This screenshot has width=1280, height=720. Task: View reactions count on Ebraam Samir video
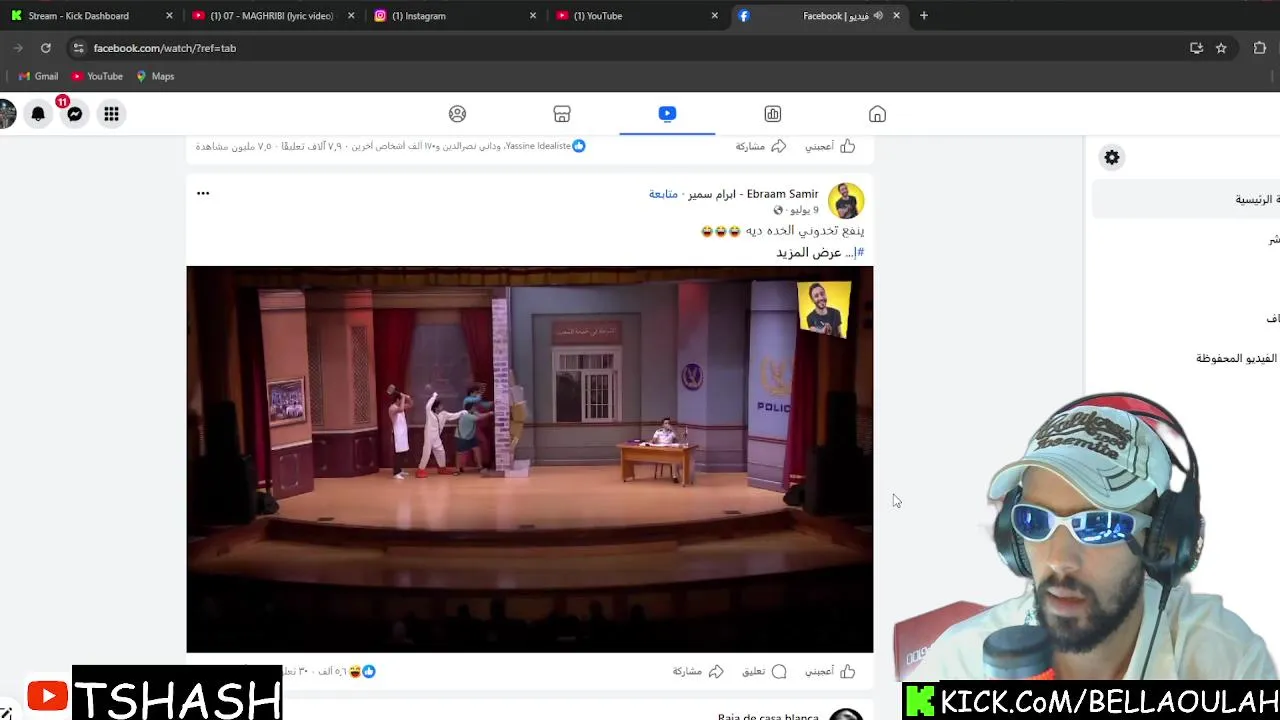point(346,671)
